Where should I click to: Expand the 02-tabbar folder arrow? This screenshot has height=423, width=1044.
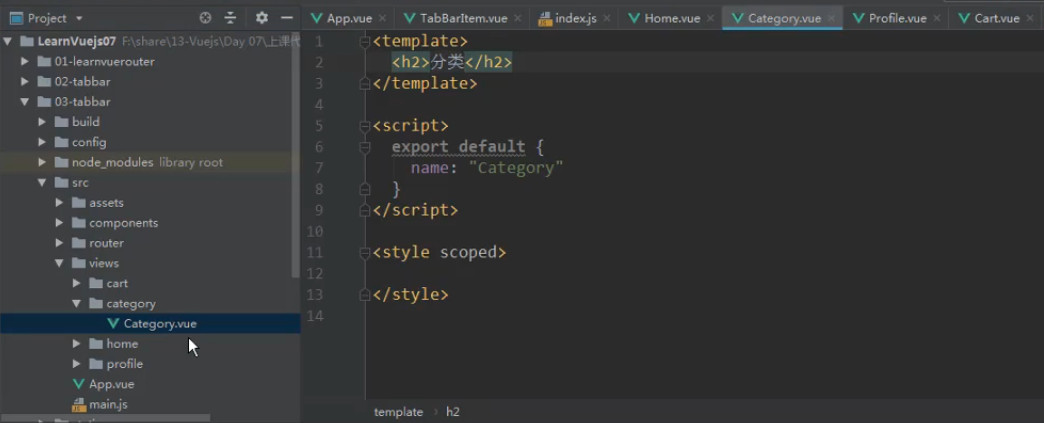pos(25,82)
